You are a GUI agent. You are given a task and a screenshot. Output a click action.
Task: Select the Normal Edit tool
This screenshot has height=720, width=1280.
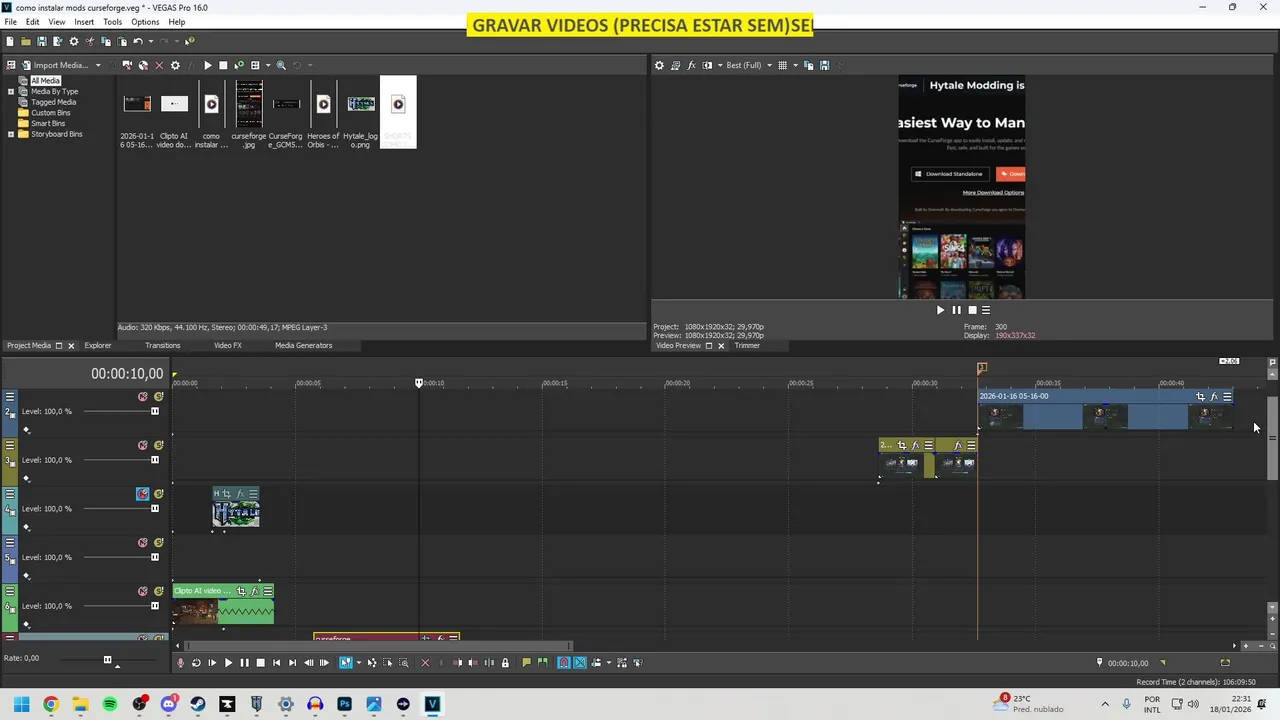(x=346, y=663)
